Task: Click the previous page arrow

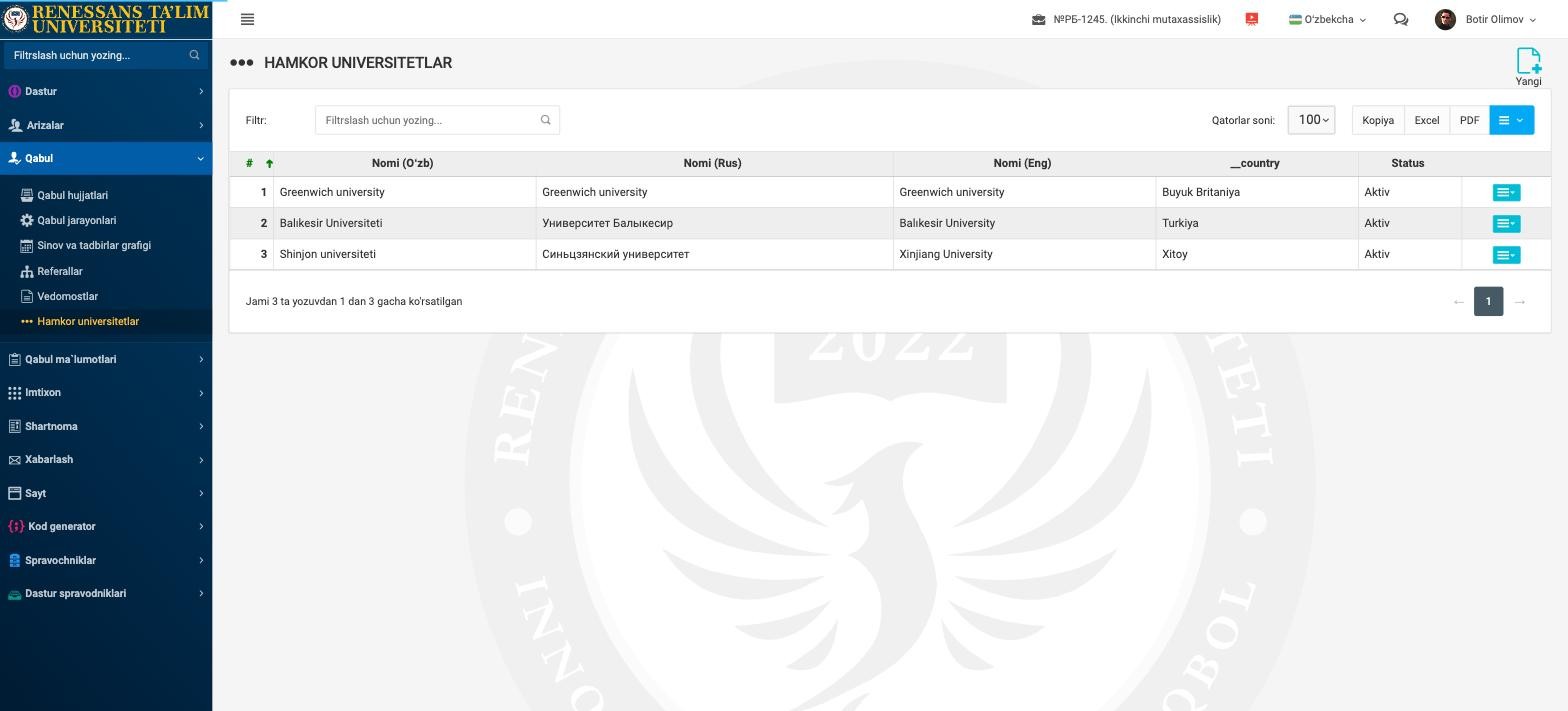Action: (x=1458, y=301)
